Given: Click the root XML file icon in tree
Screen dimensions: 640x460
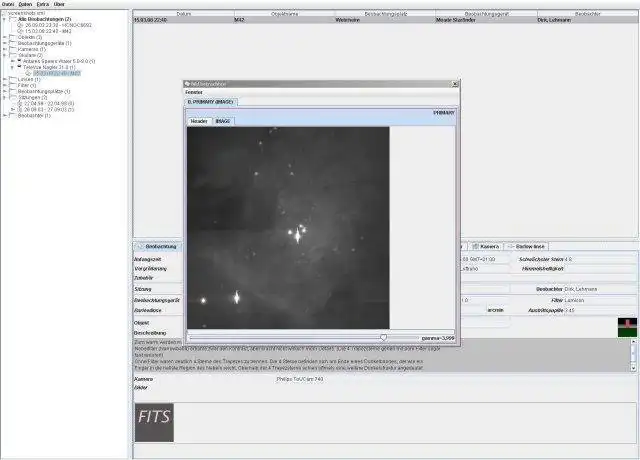Looking at the screenshot, I should click(5, 13).
